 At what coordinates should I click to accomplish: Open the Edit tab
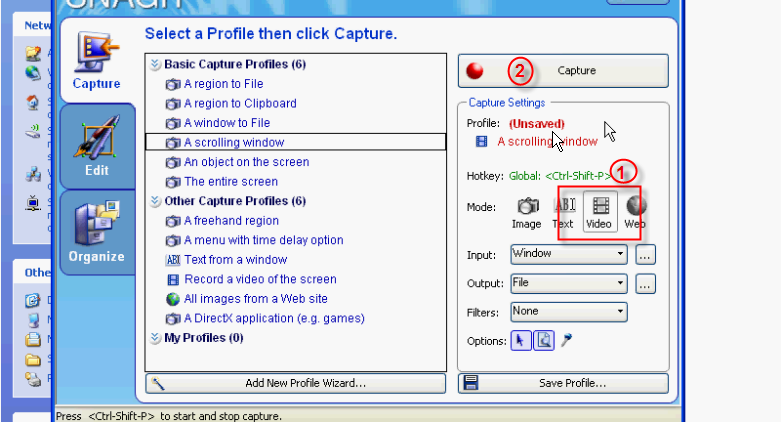point(97,146)
